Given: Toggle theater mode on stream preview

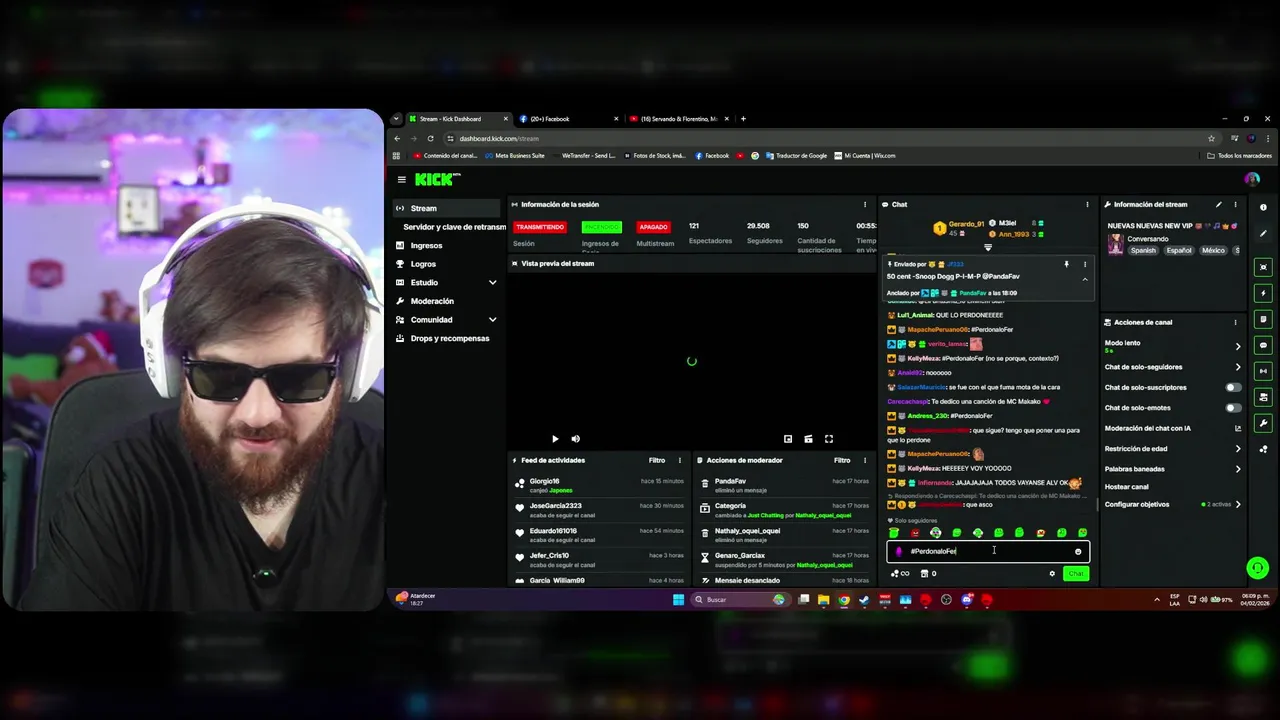Looking at the screenshot, I should point(808,439).
